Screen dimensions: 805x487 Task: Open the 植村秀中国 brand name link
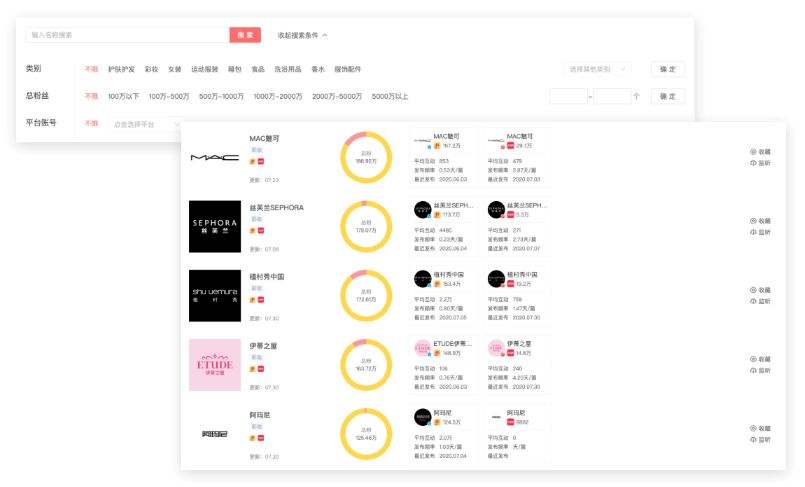point(267,277)
